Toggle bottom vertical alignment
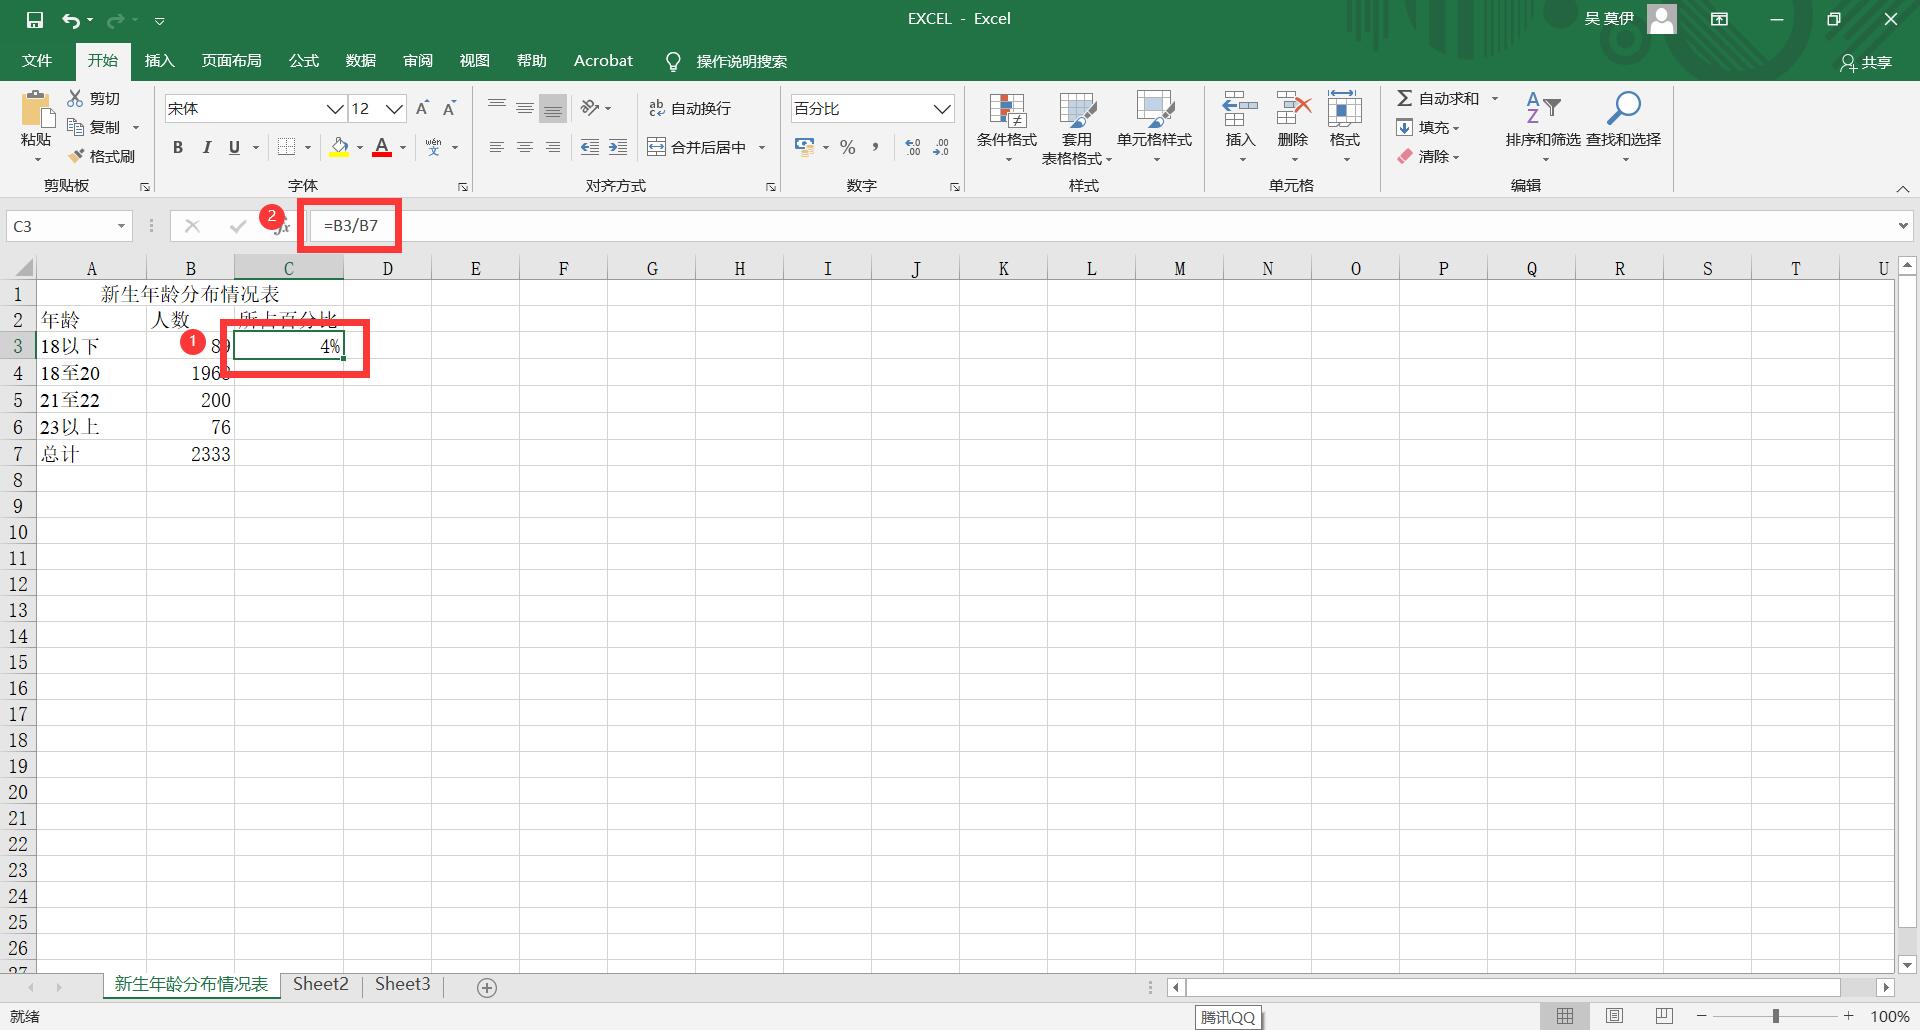Viewport: 1920px width, 1030px height. coord(553,108)
